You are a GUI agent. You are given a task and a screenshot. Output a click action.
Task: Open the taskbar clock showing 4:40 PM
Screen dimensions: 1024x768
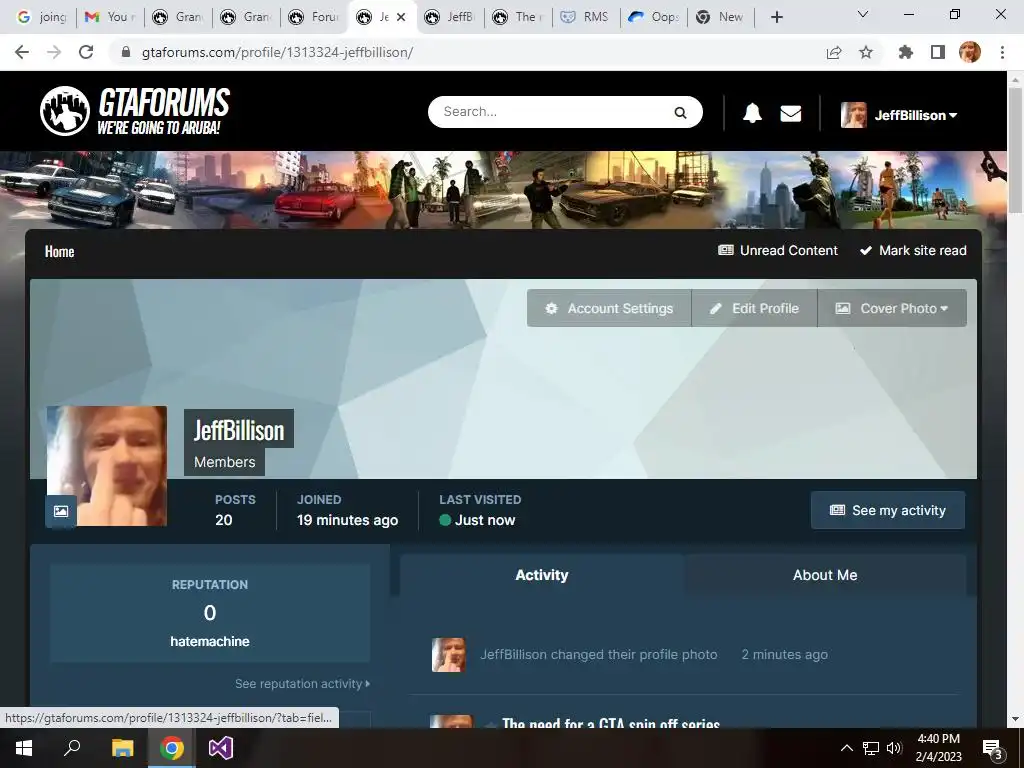pos(938,748)
